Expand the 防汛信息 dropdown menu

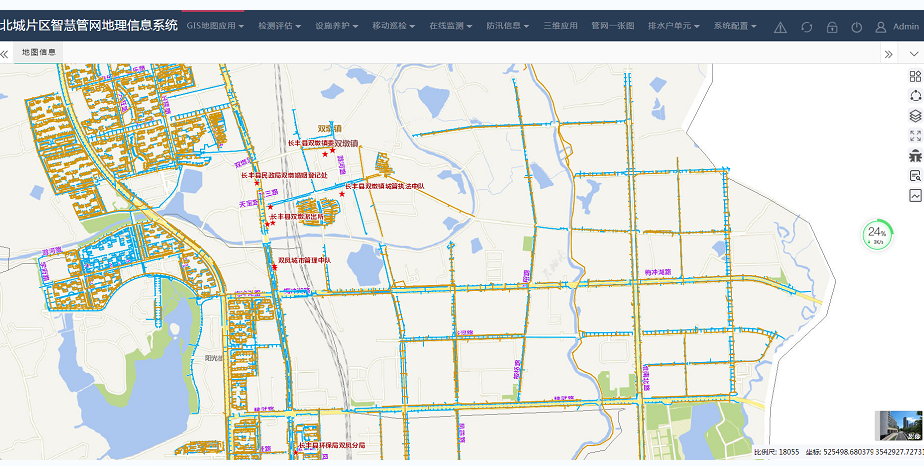(x=508, y=26)
